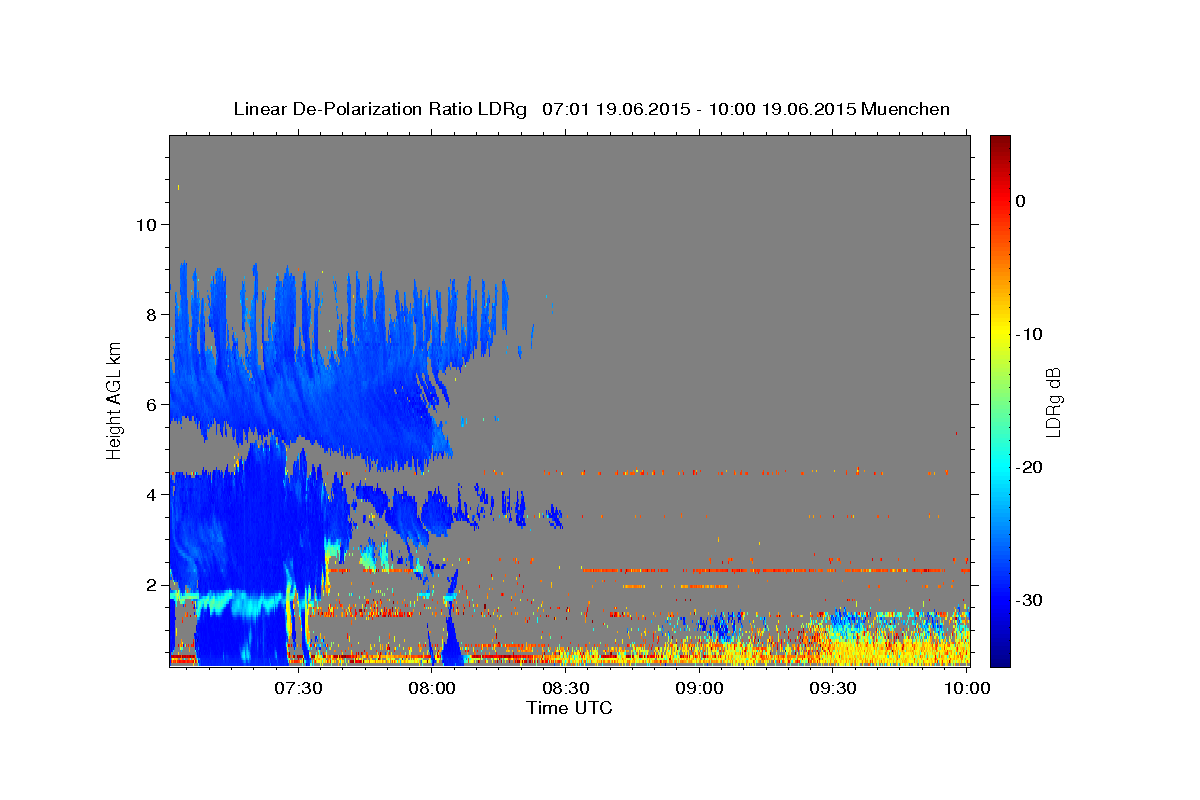
Task: Click the 10:00 time tick label
Action: point(967,688)
